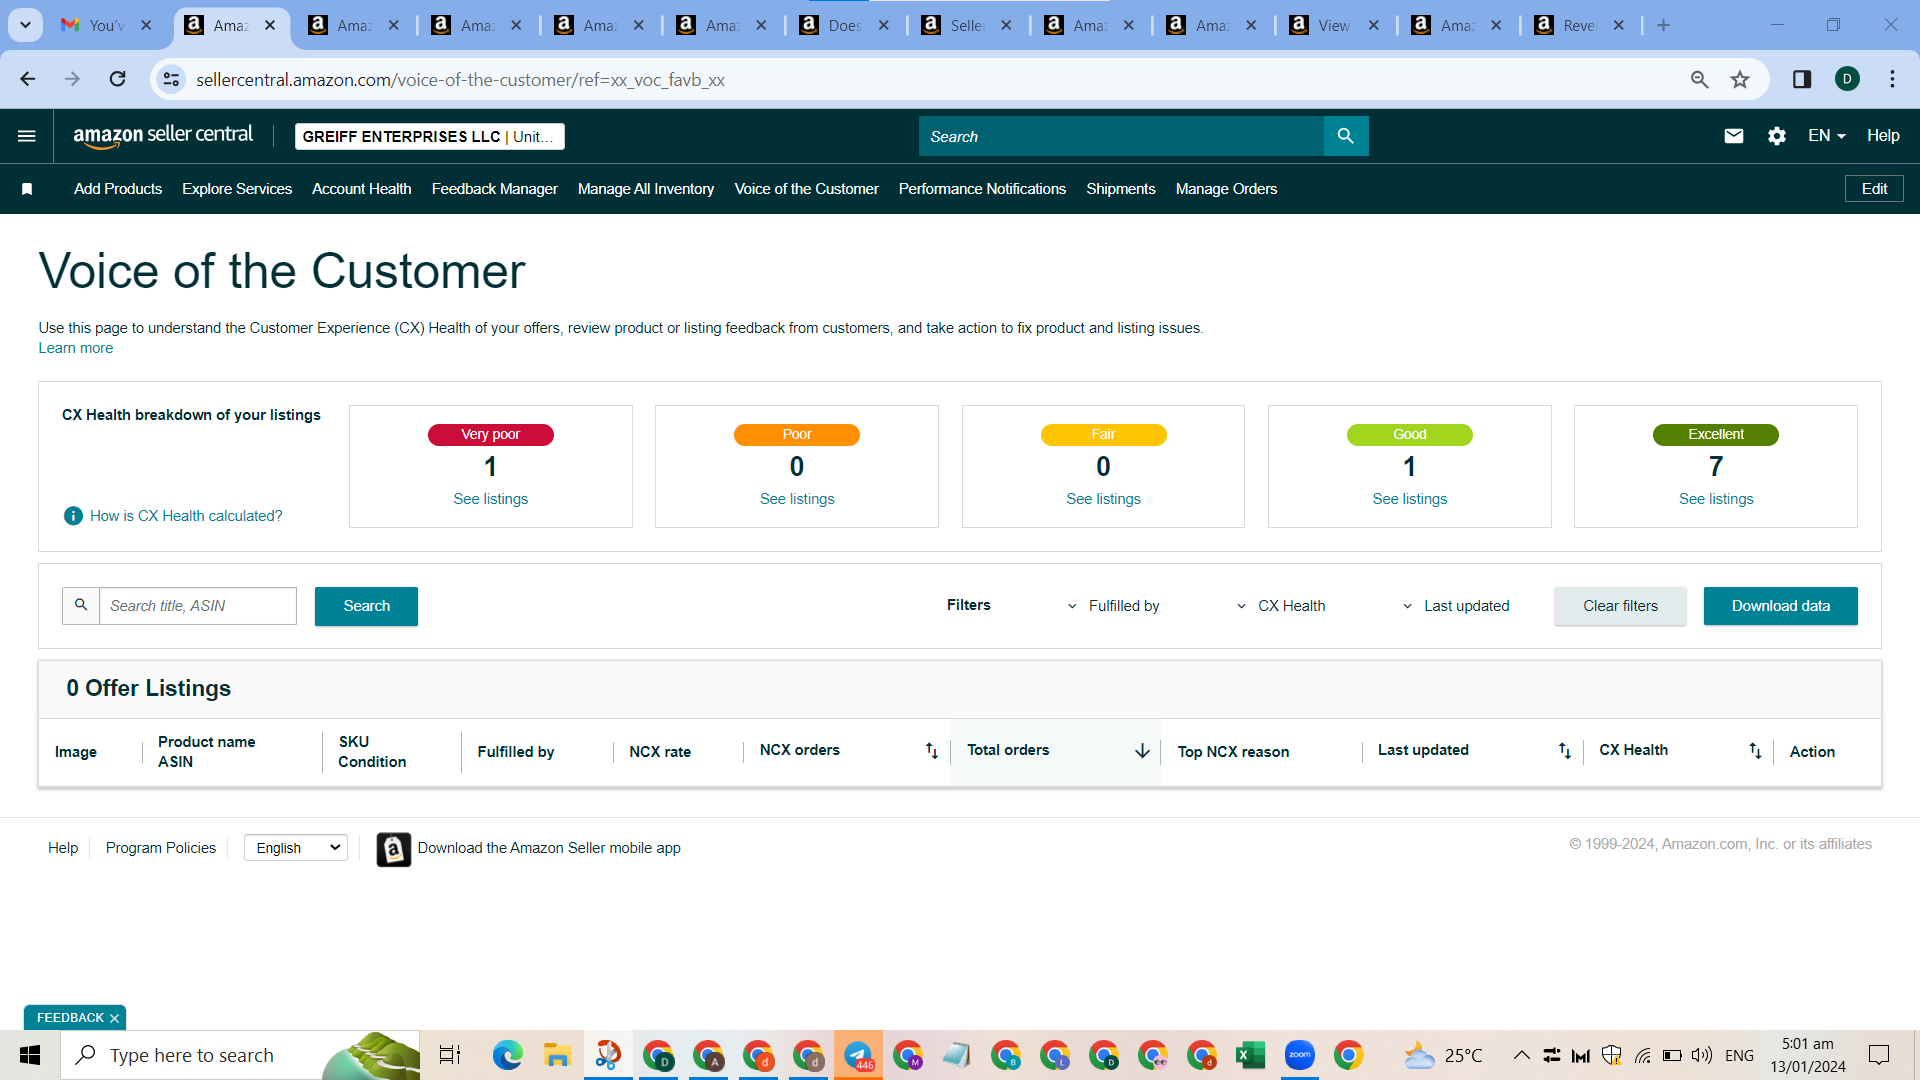The image size is (1920, 1080).
Task: Expand the CX Health filter
Action: pyautogui.click(x=1280, y=606)
